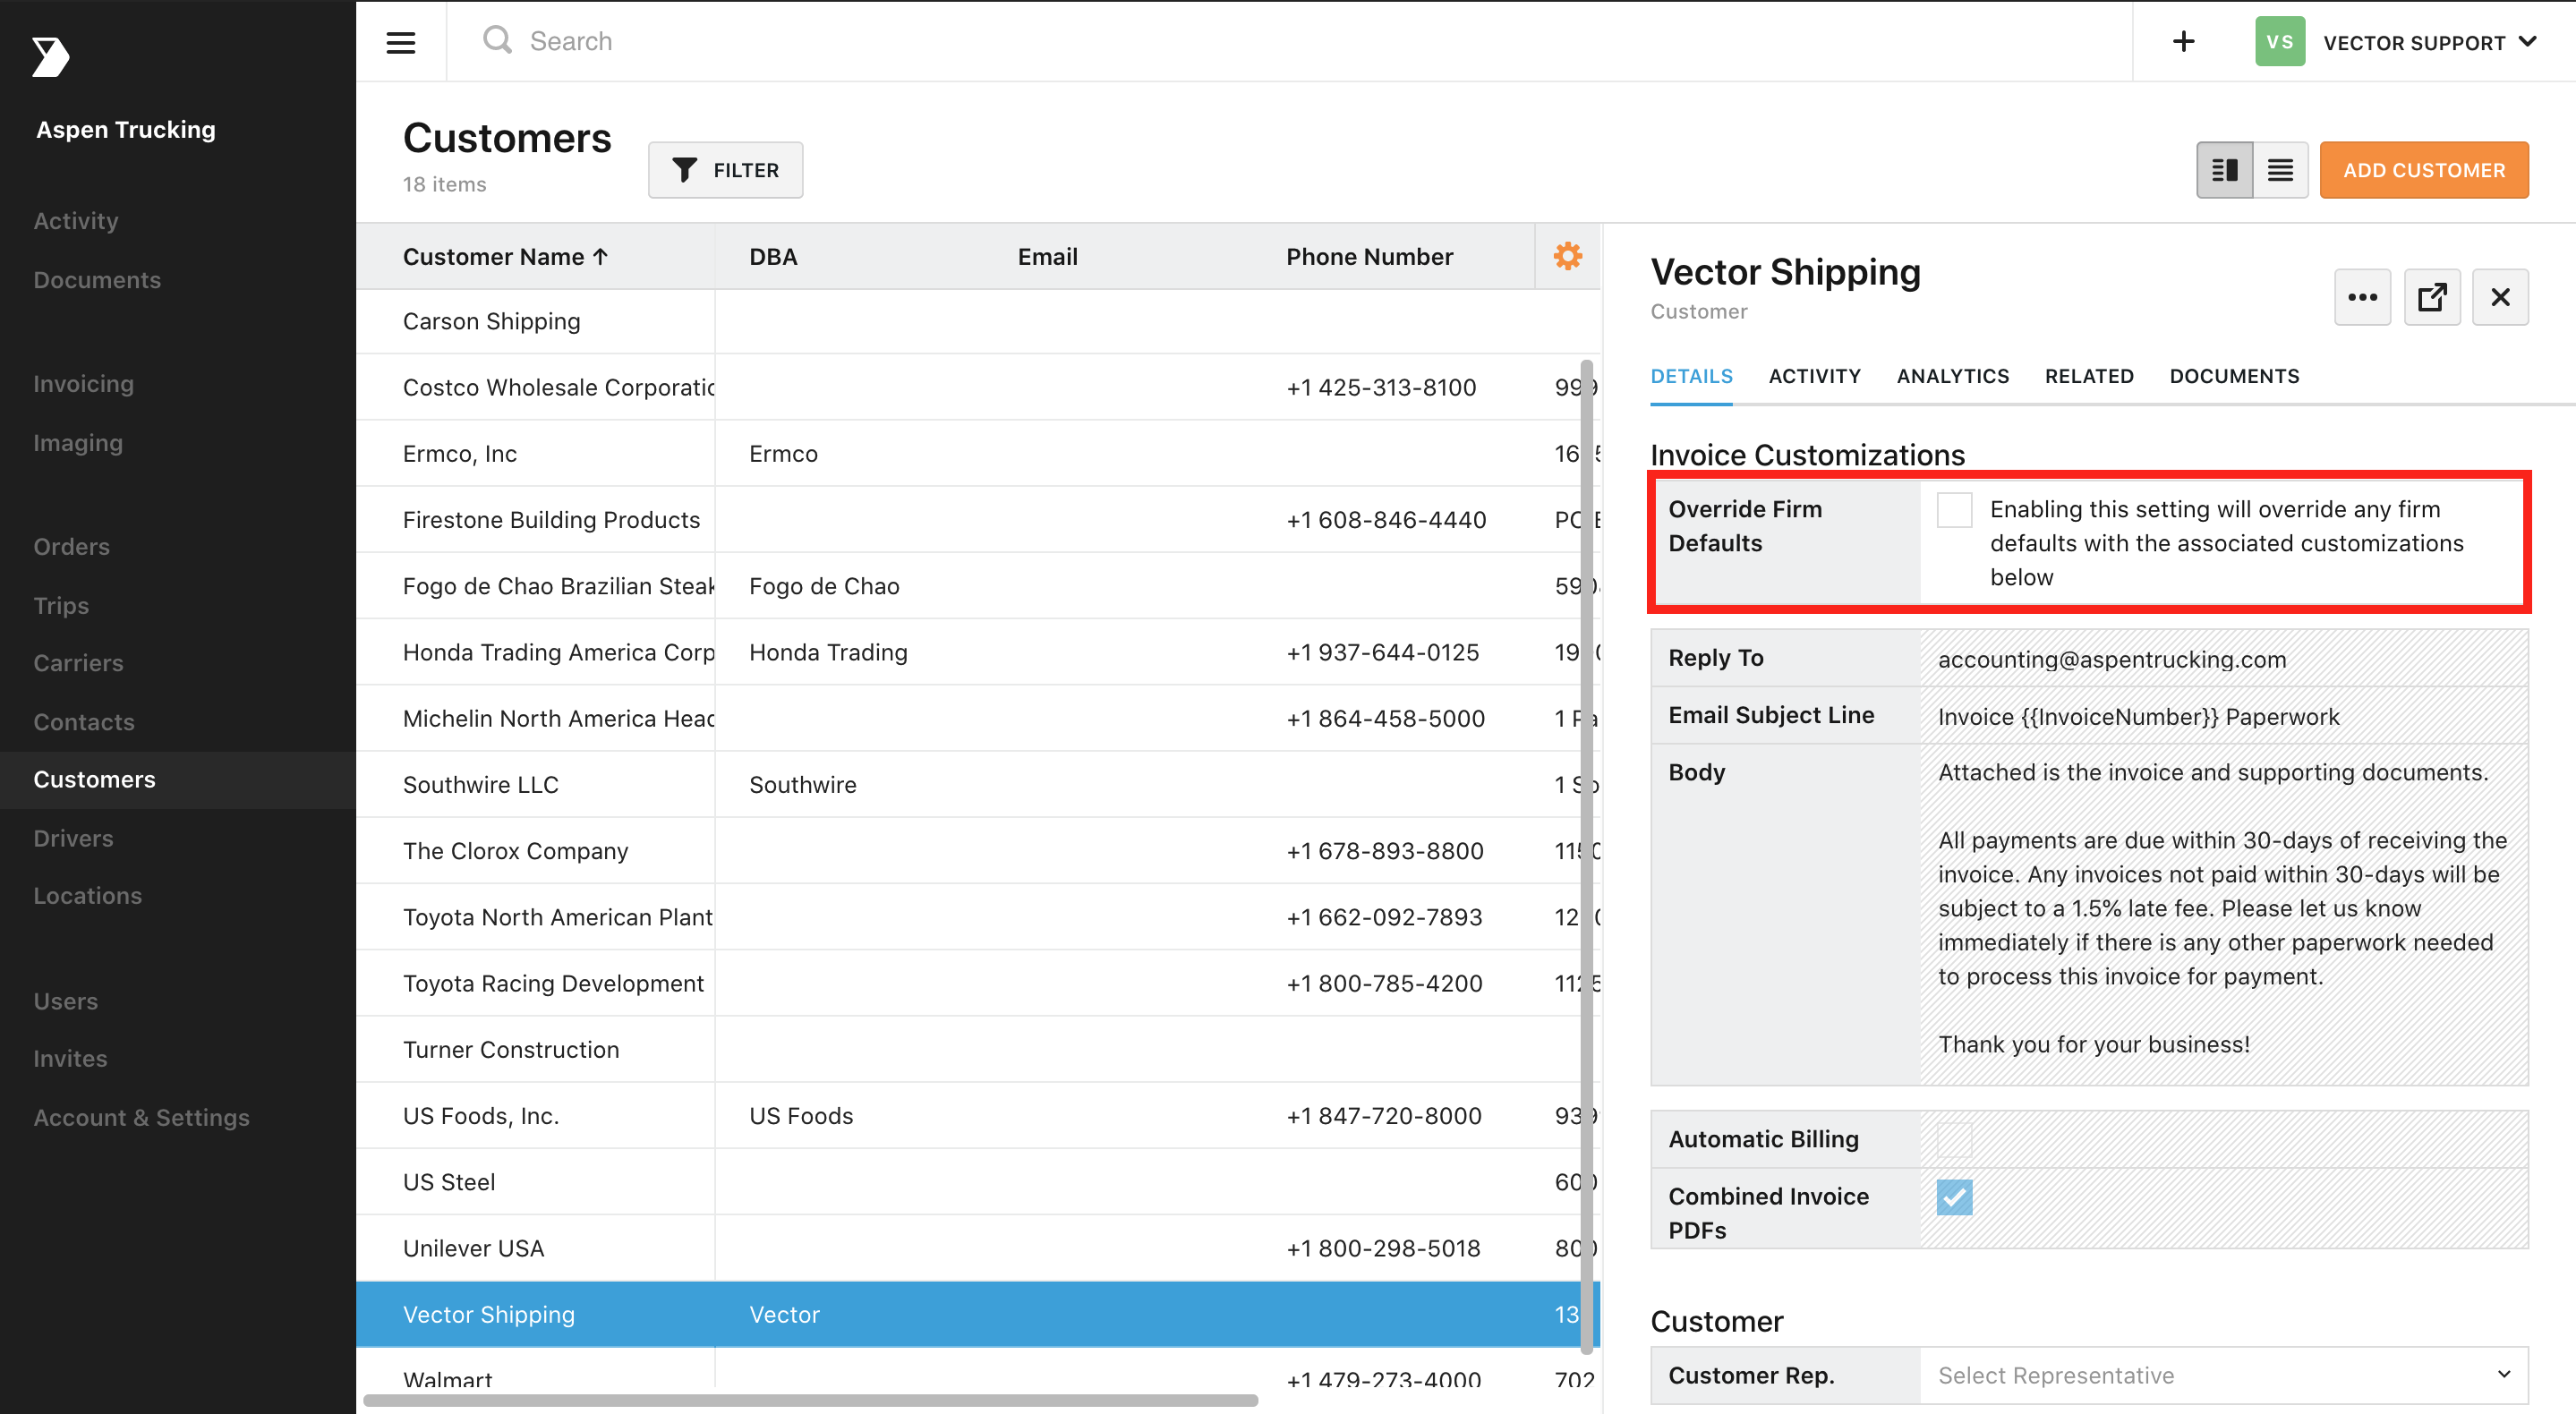Select Costco Wholesale Corporation row

pos(978,387)
